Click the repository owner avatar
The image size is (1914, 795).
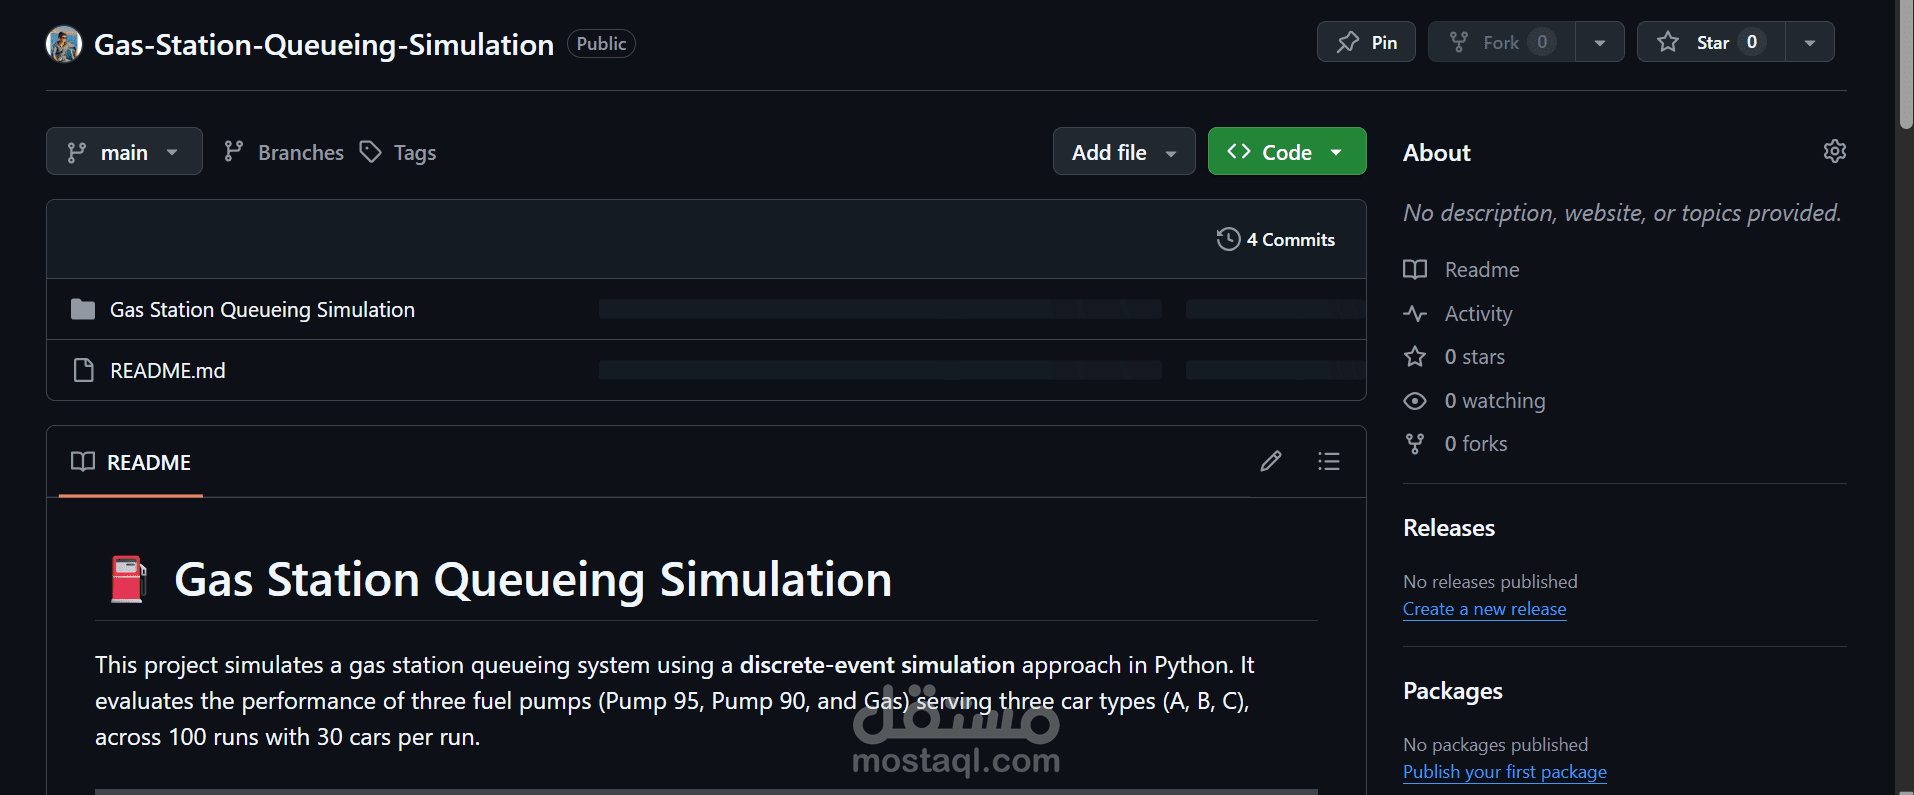click(64, 44)
